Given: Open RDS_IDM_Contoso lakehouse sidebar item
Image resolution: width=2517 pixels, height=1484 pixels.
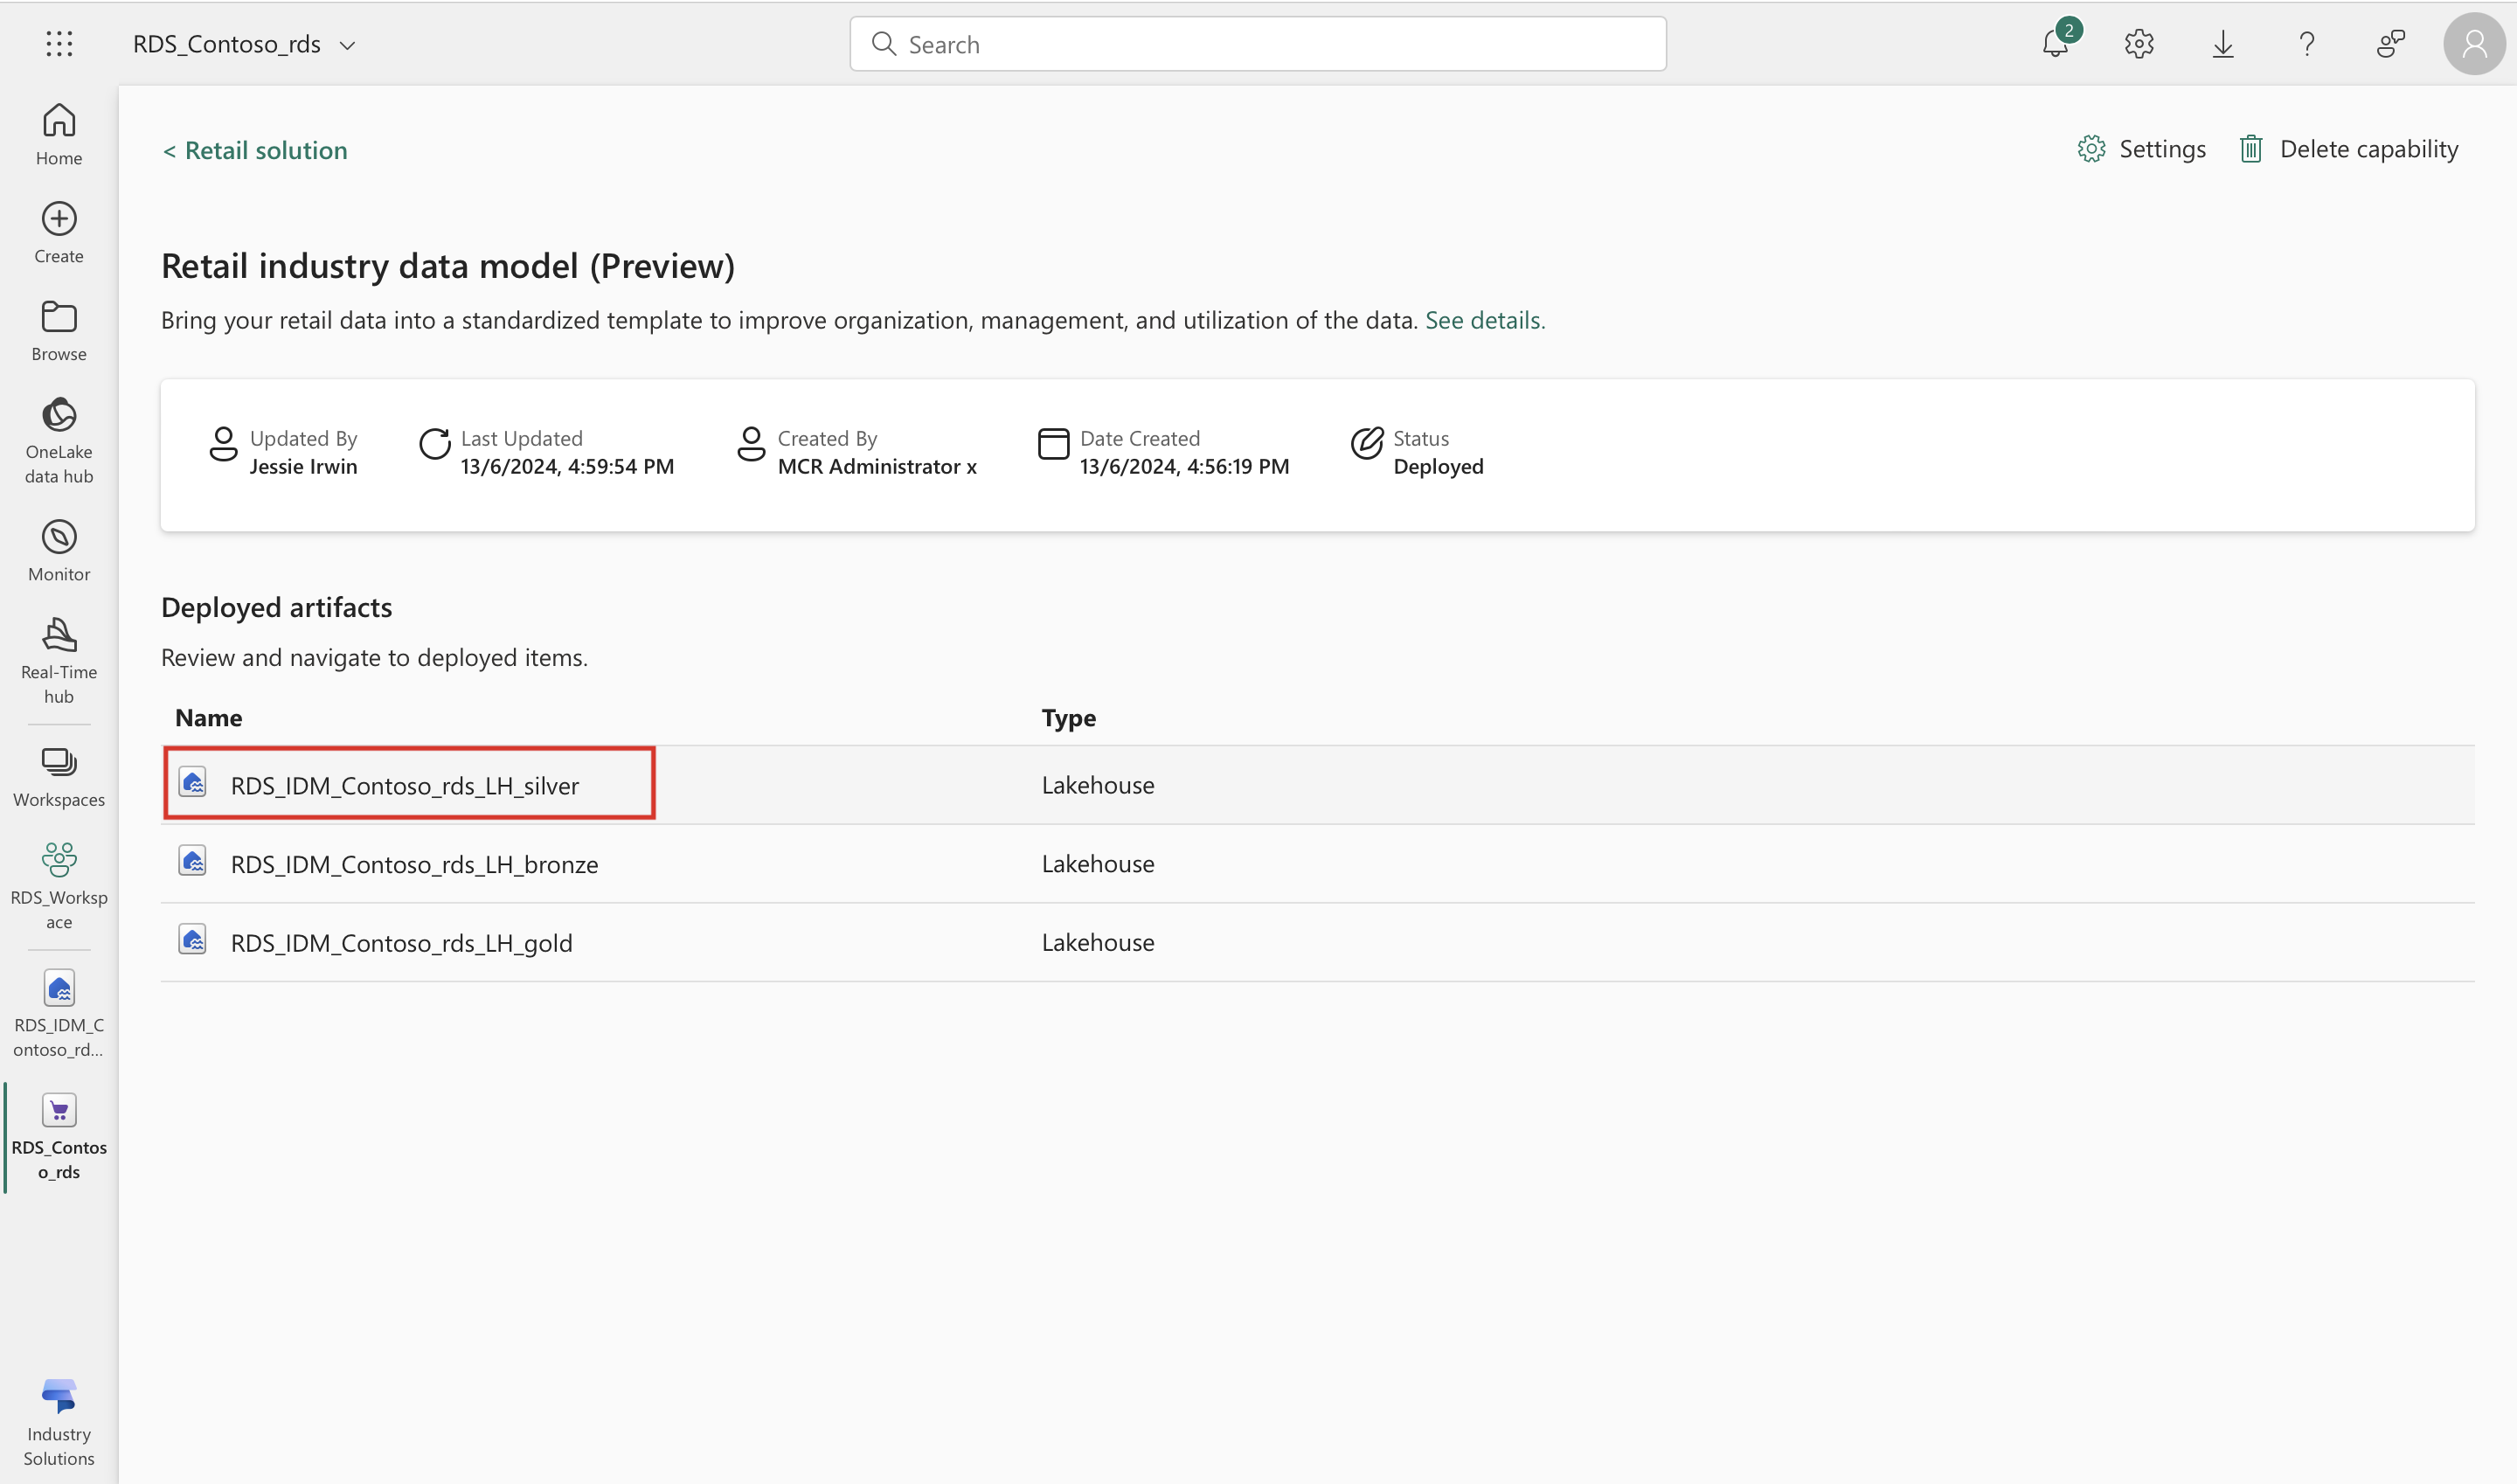Looking at the screenshot, I should click(x=59, y=1014).
